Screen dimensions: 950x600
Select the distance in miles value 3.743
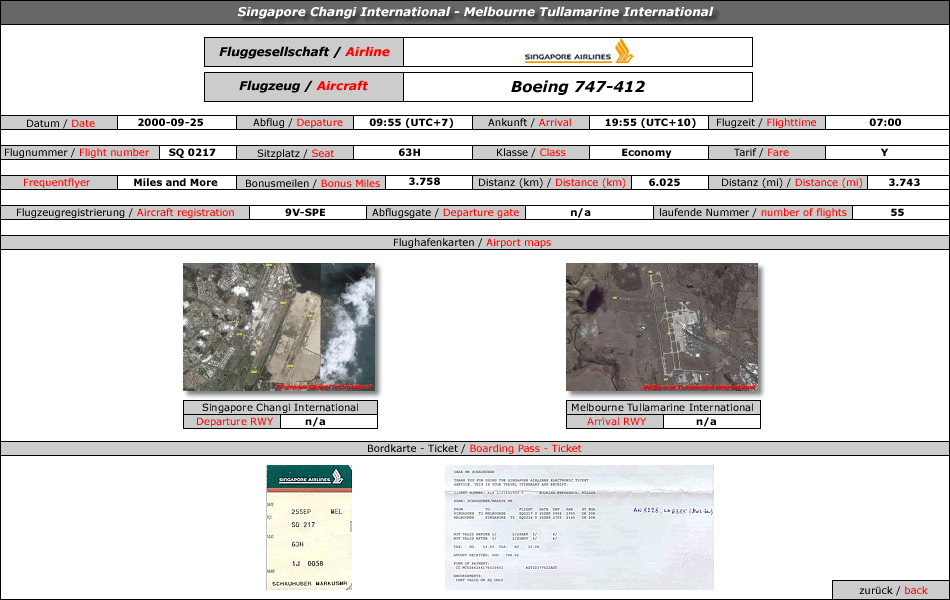click(x=904, y=182)
